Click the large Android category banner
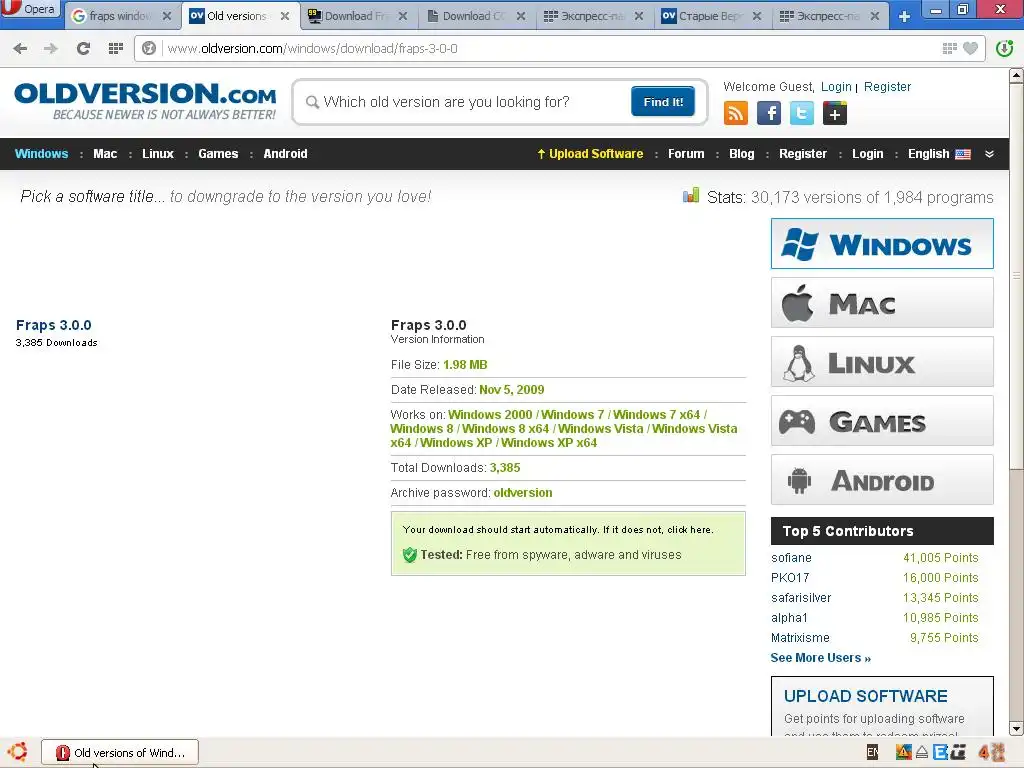 [882, 480]
